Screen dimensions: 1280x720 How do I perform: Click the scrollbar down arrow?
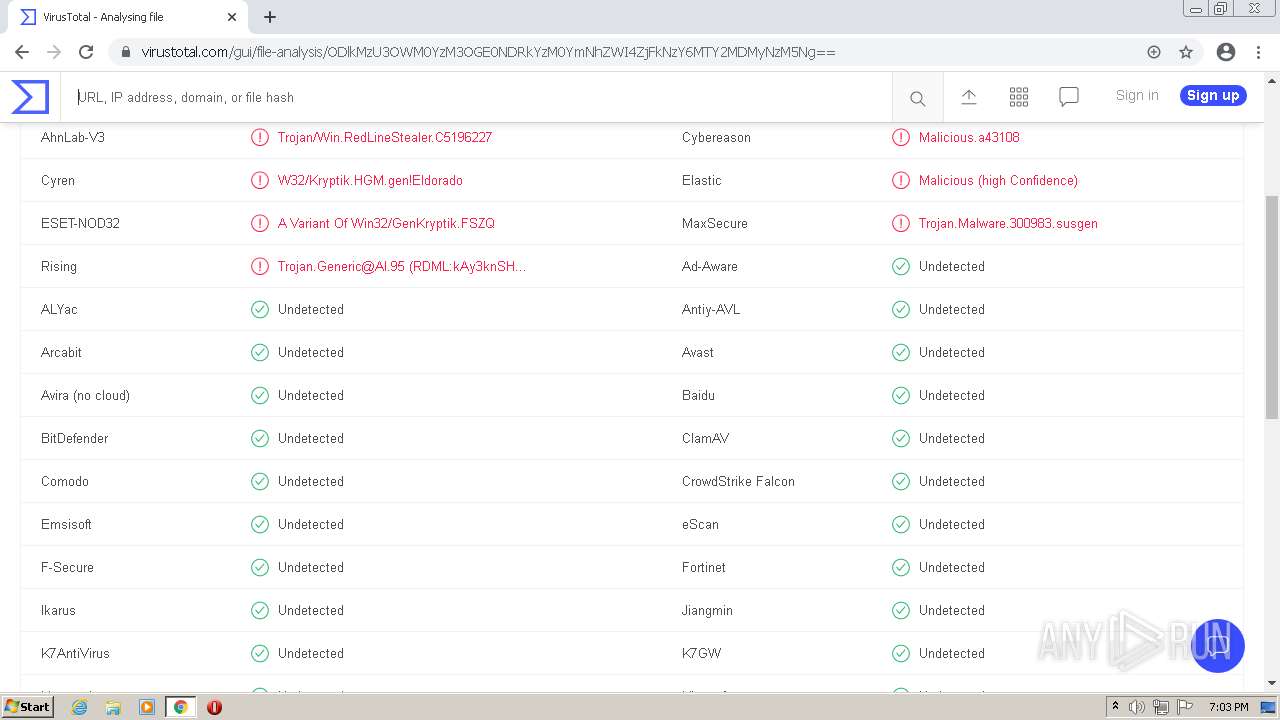[x=1272, y=682]
